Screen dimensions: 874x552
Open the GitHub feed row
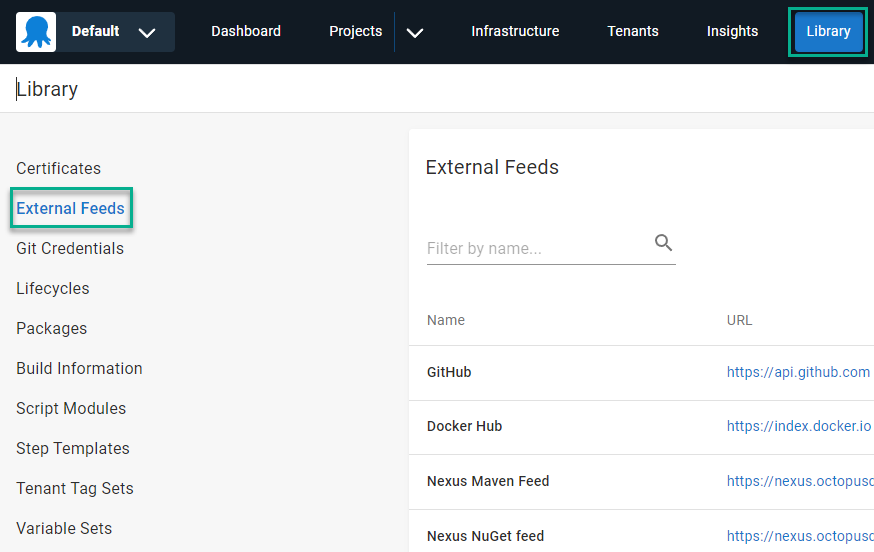pos(641,372)
